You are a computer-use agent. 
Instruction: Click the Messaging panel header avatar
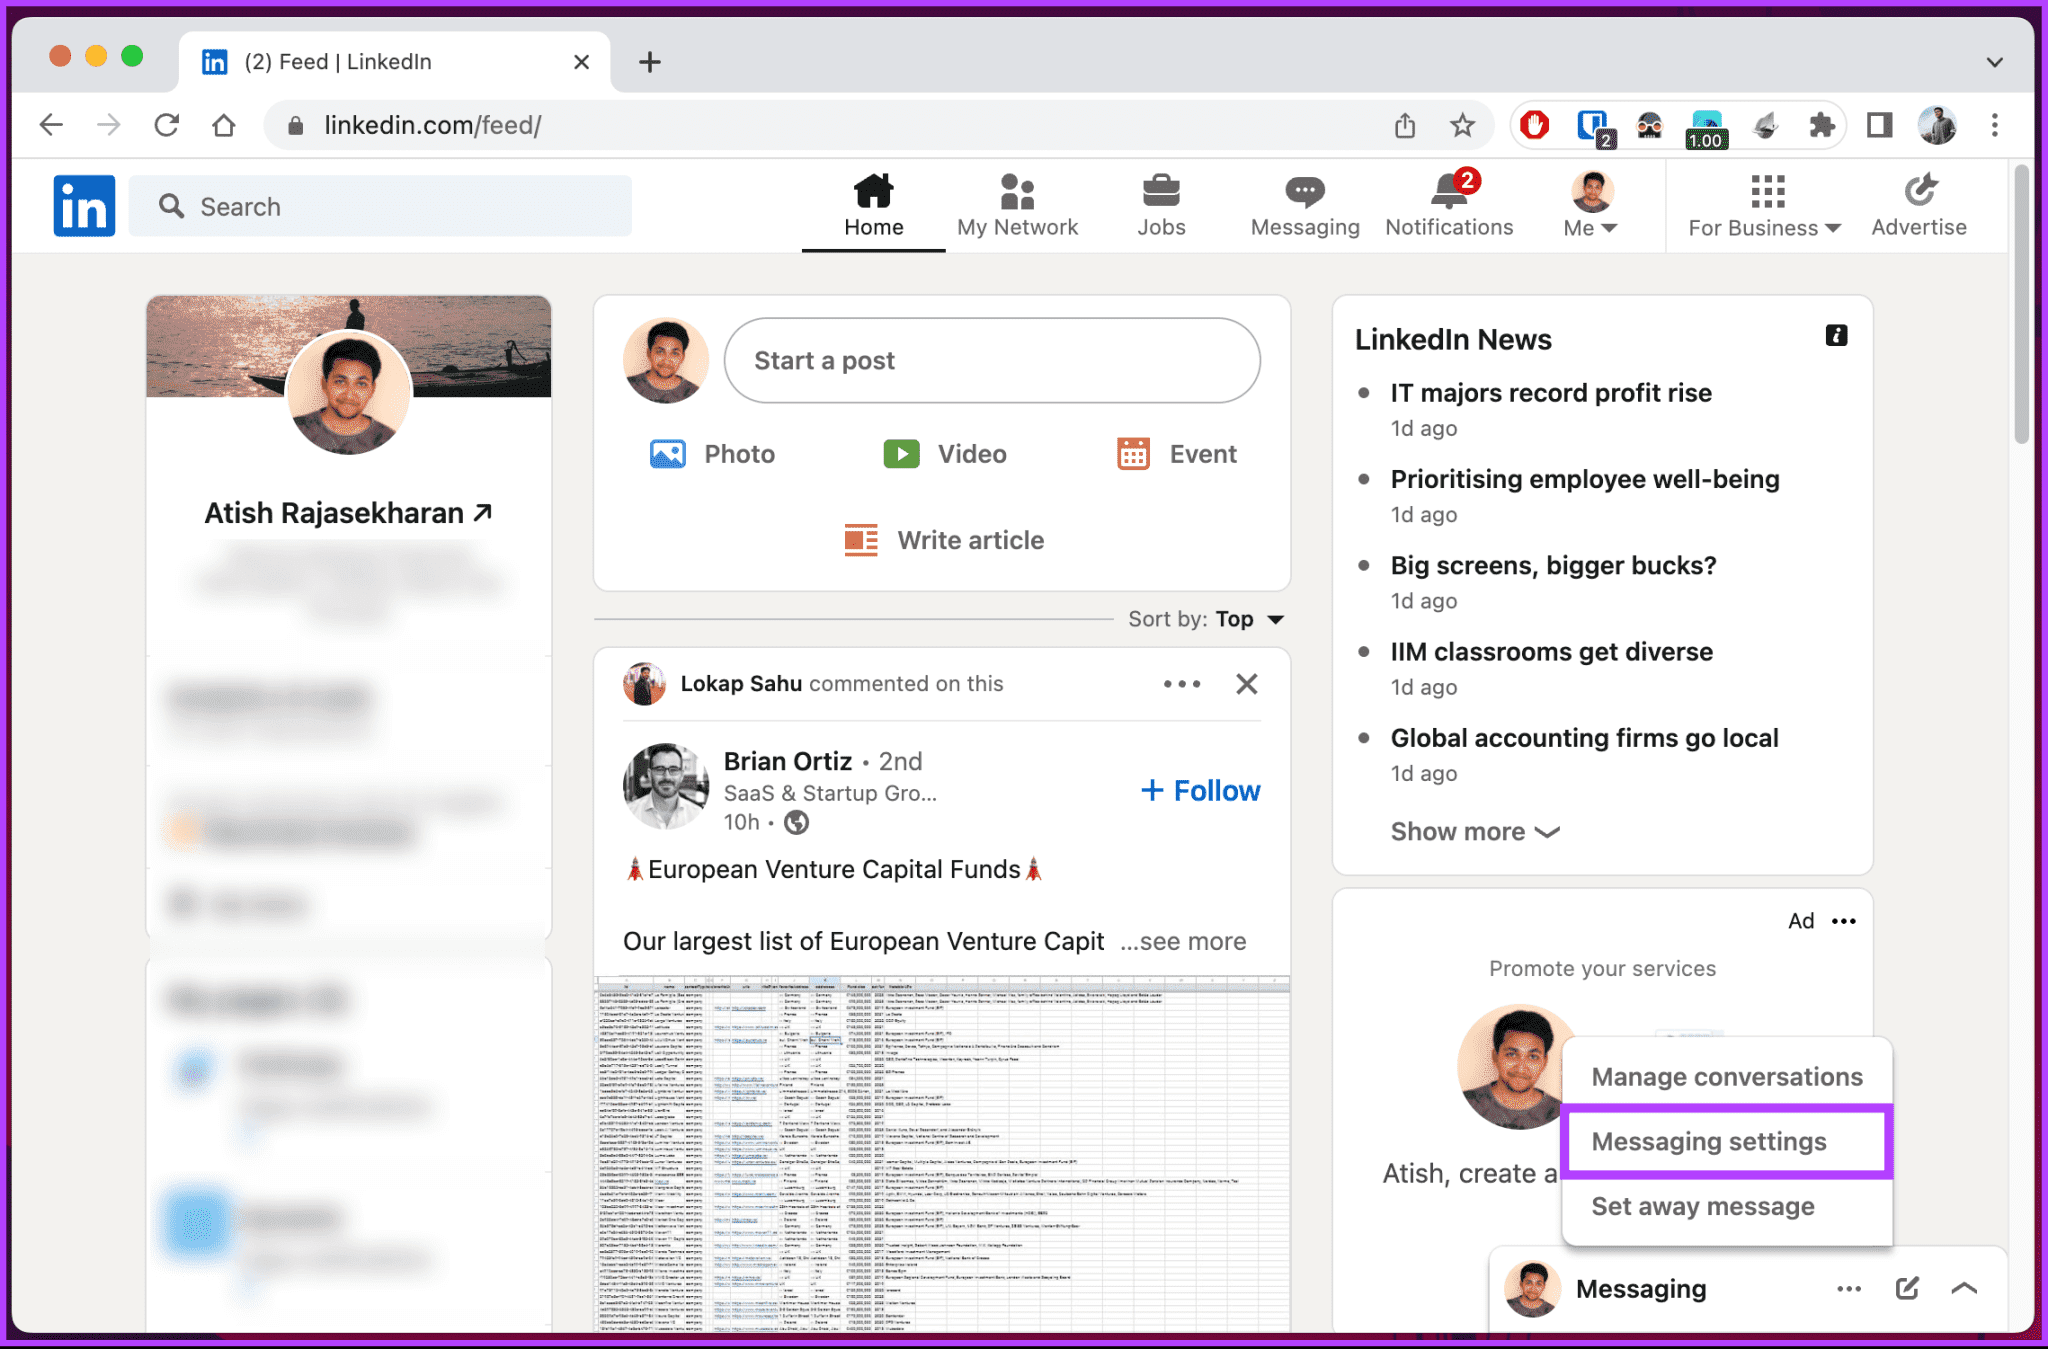1532,1288
